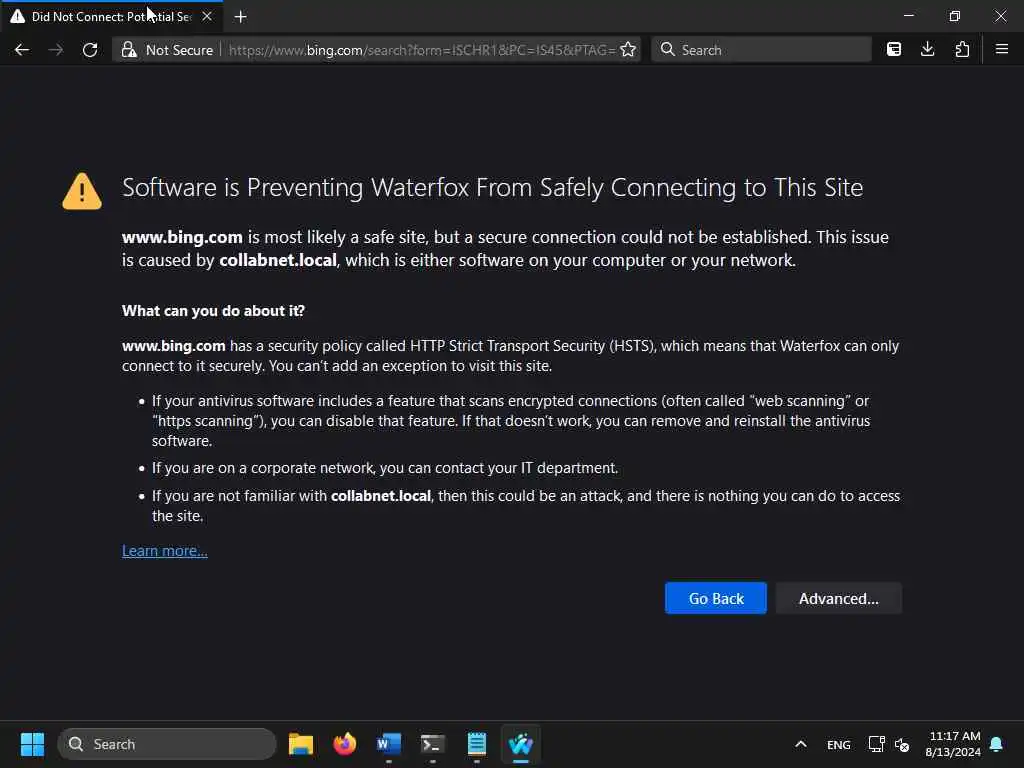The image size is (1024, 768).
Task: Click the forward navigation arrow
Action: (x=56, y=50)
